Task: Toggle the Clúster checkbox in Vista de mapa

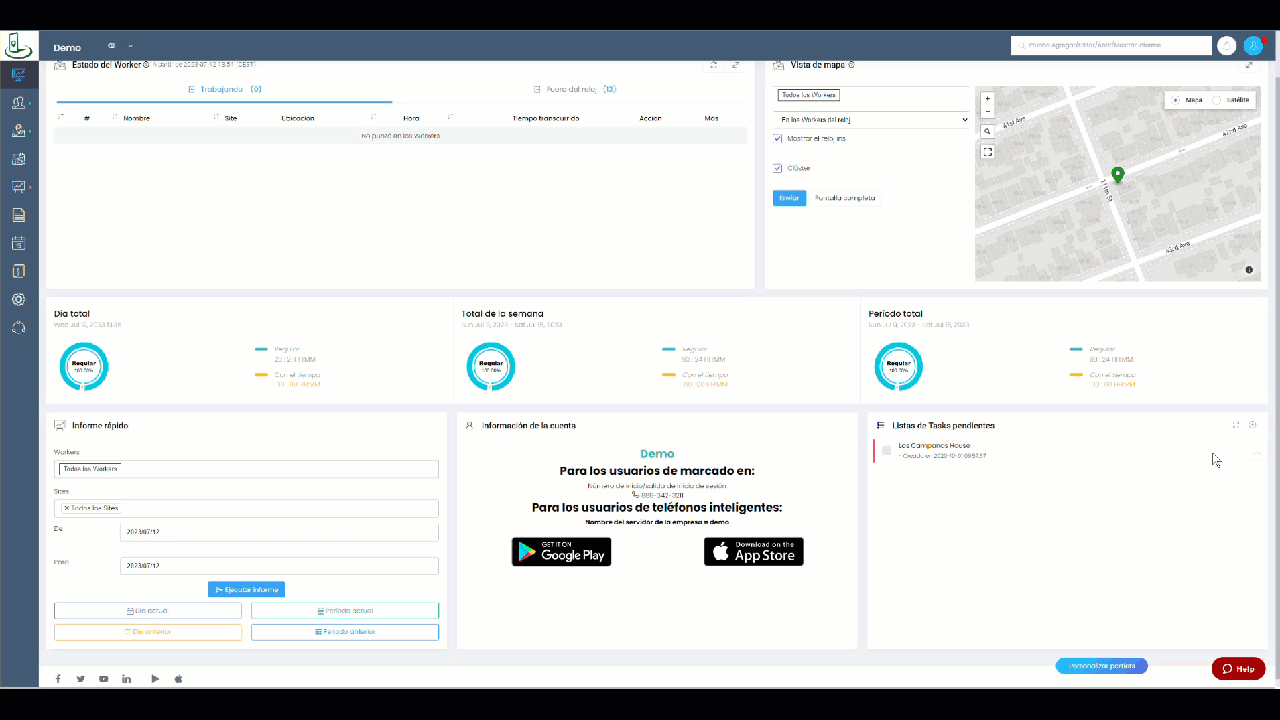Action: click(778, 168)
